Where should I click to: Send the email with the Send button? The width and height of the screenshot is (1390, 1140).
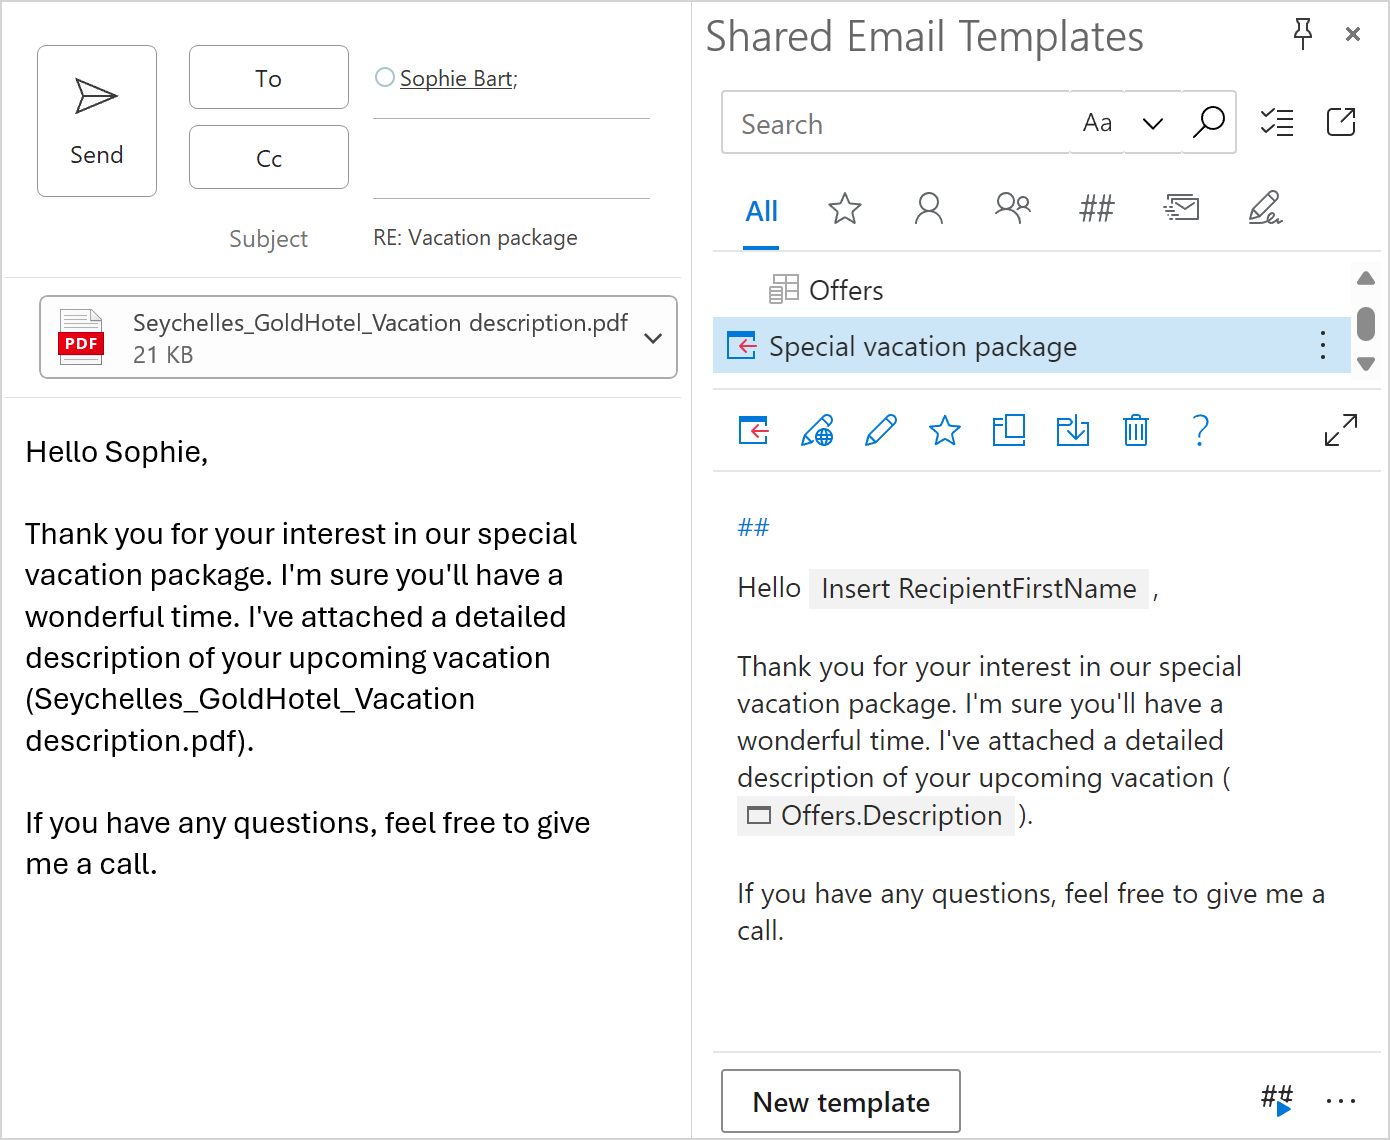(97, 121)
